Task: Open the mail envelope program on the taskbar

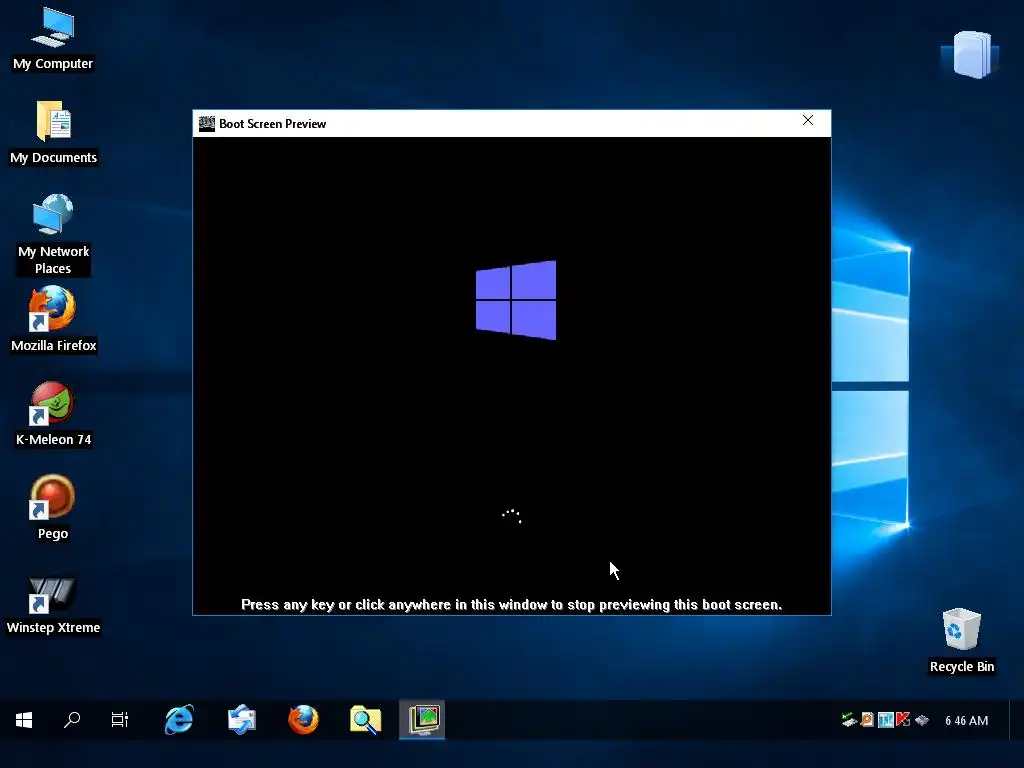Action: tap(242, 720)
